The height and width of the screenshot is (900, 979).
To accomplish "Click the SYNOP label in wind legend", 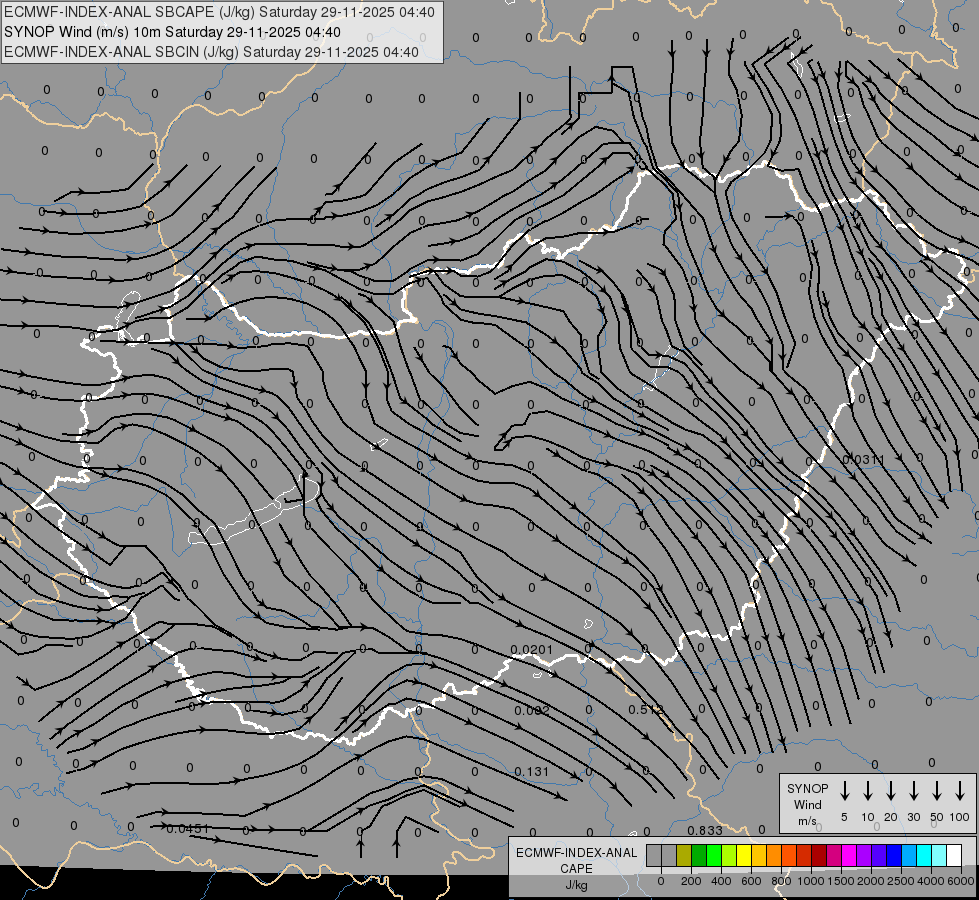I will pos(807,788).
